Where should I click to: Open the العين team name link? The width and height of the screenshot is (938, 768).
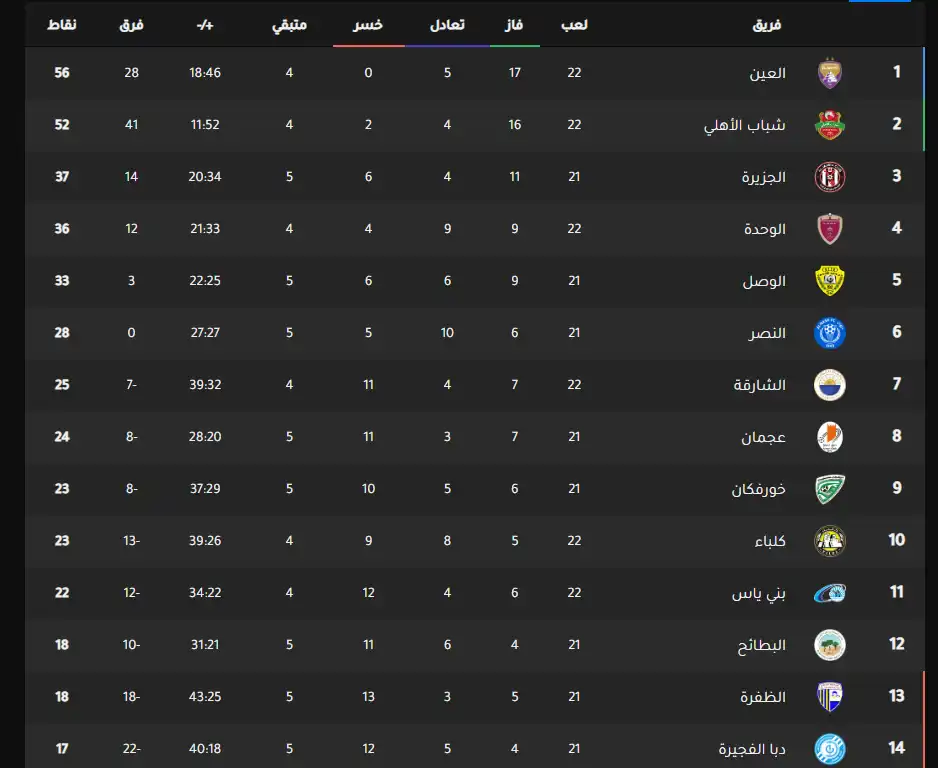[x=768, y=73]
